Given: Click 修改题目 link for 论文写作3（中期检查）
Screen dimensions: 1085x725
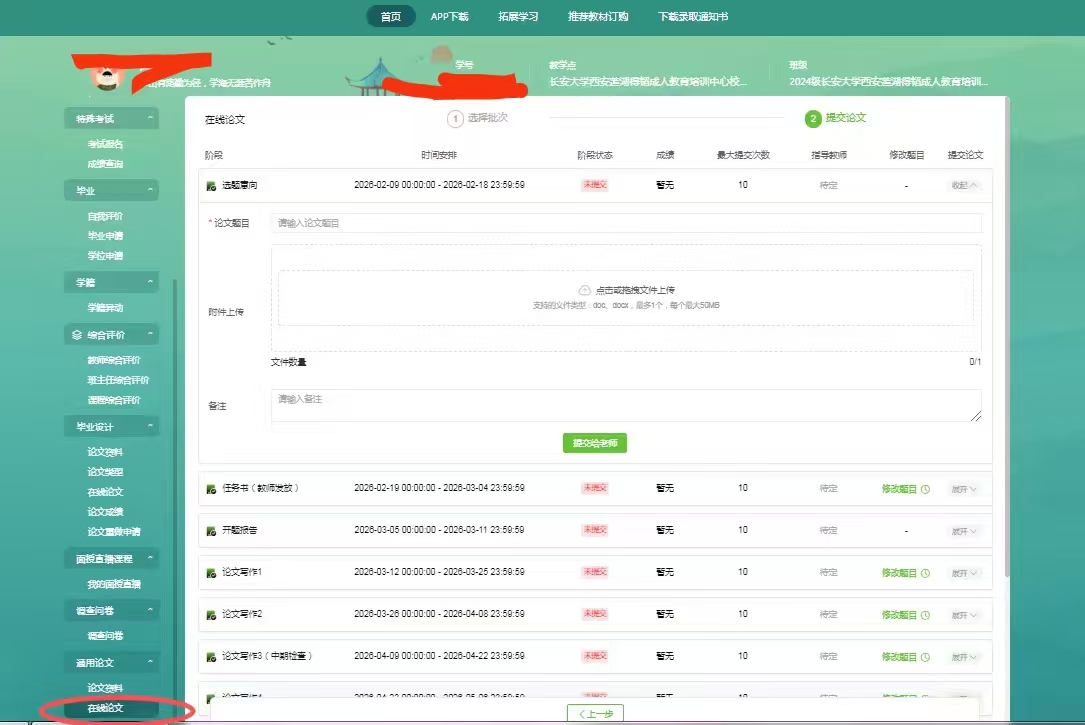Looking at the screenshot, I should pos(899,657).
